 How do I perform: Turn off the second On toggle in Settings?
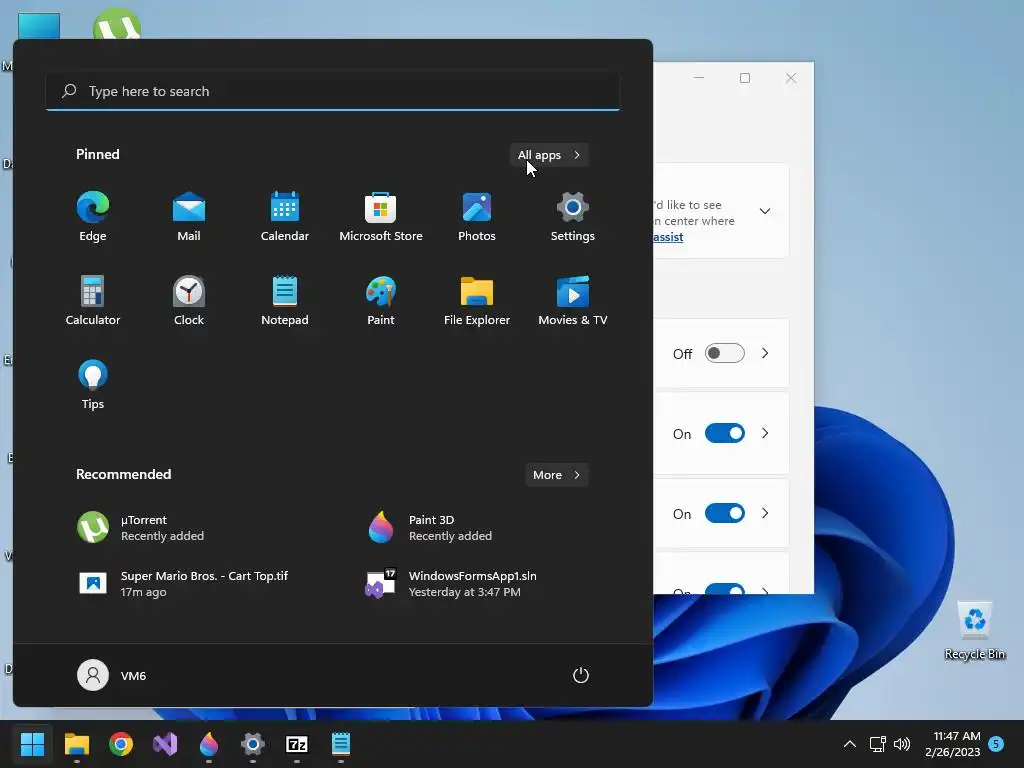[725, 513]
